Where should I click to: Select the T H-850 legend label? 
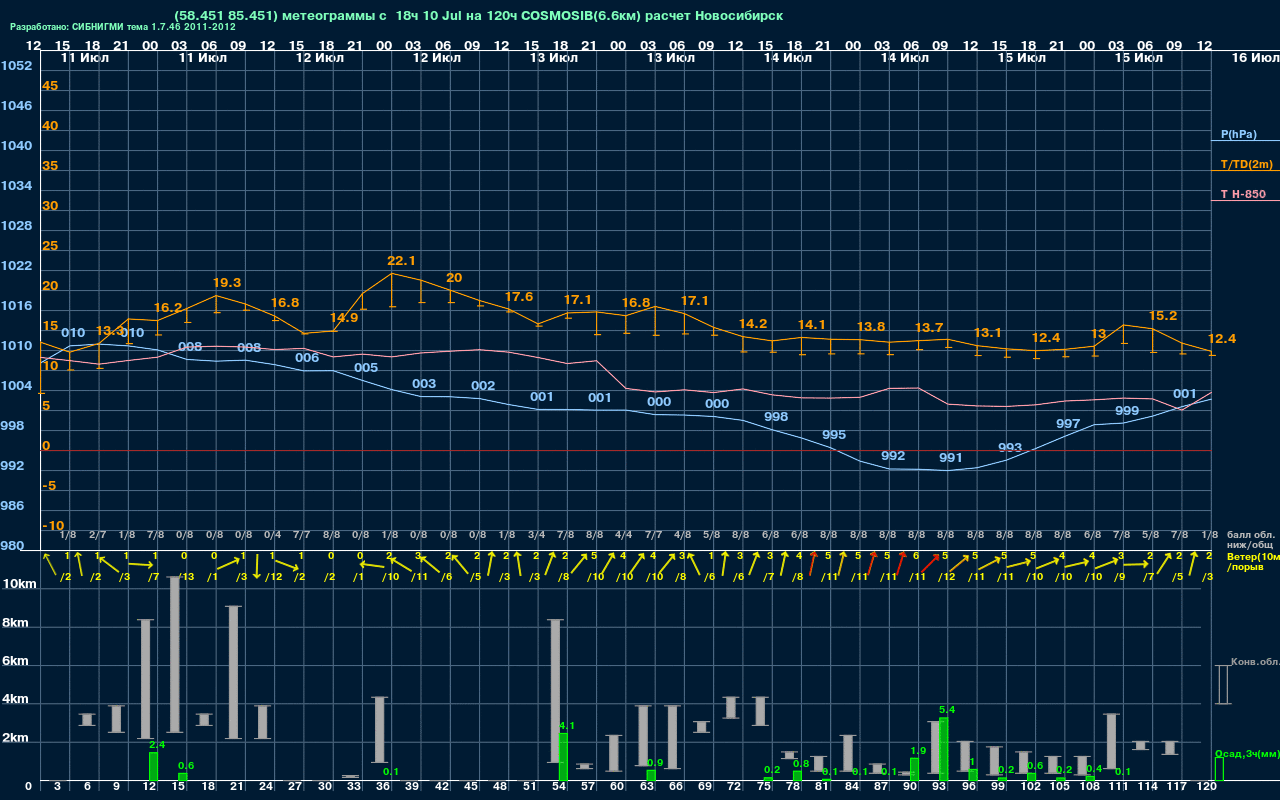tap(1243, 194)
